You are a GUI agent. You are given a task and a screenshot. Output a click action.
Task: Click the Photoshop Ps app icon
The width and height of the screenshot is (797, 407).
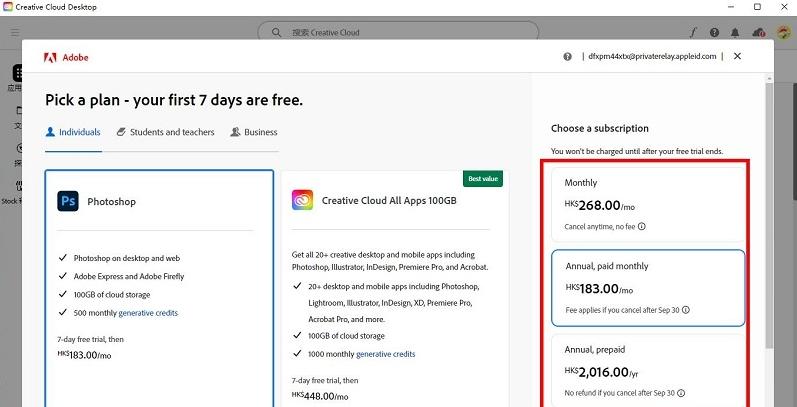(68, 201)
